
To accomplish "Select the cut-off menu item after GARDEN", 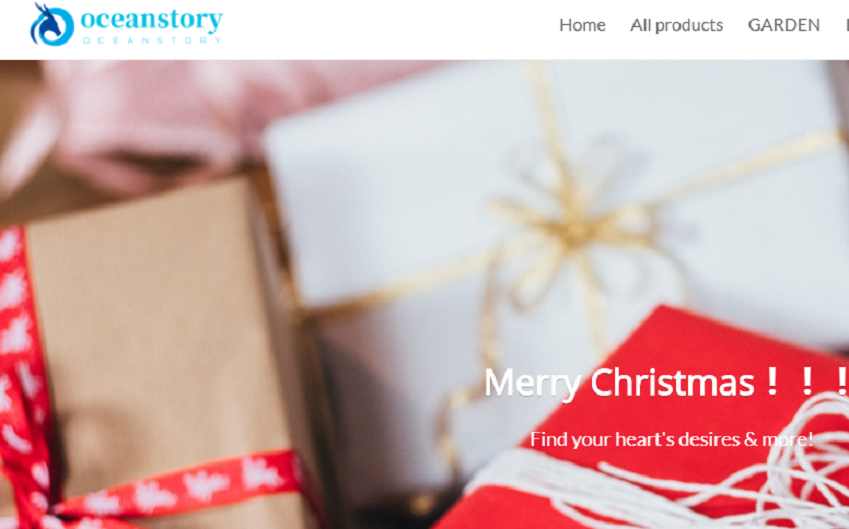I will (x=846, y=25).
